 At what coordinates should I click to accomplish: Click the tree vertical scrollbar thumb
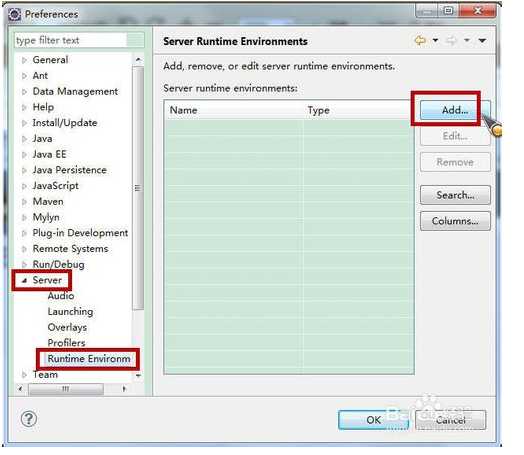pos(138,188)
